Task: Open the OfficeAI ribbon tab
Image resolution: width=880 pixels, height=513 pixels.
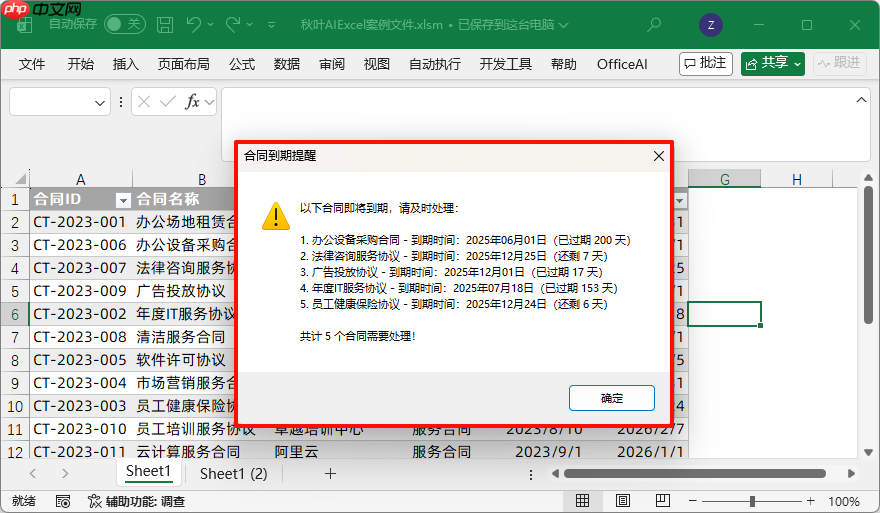Action: 622,64
